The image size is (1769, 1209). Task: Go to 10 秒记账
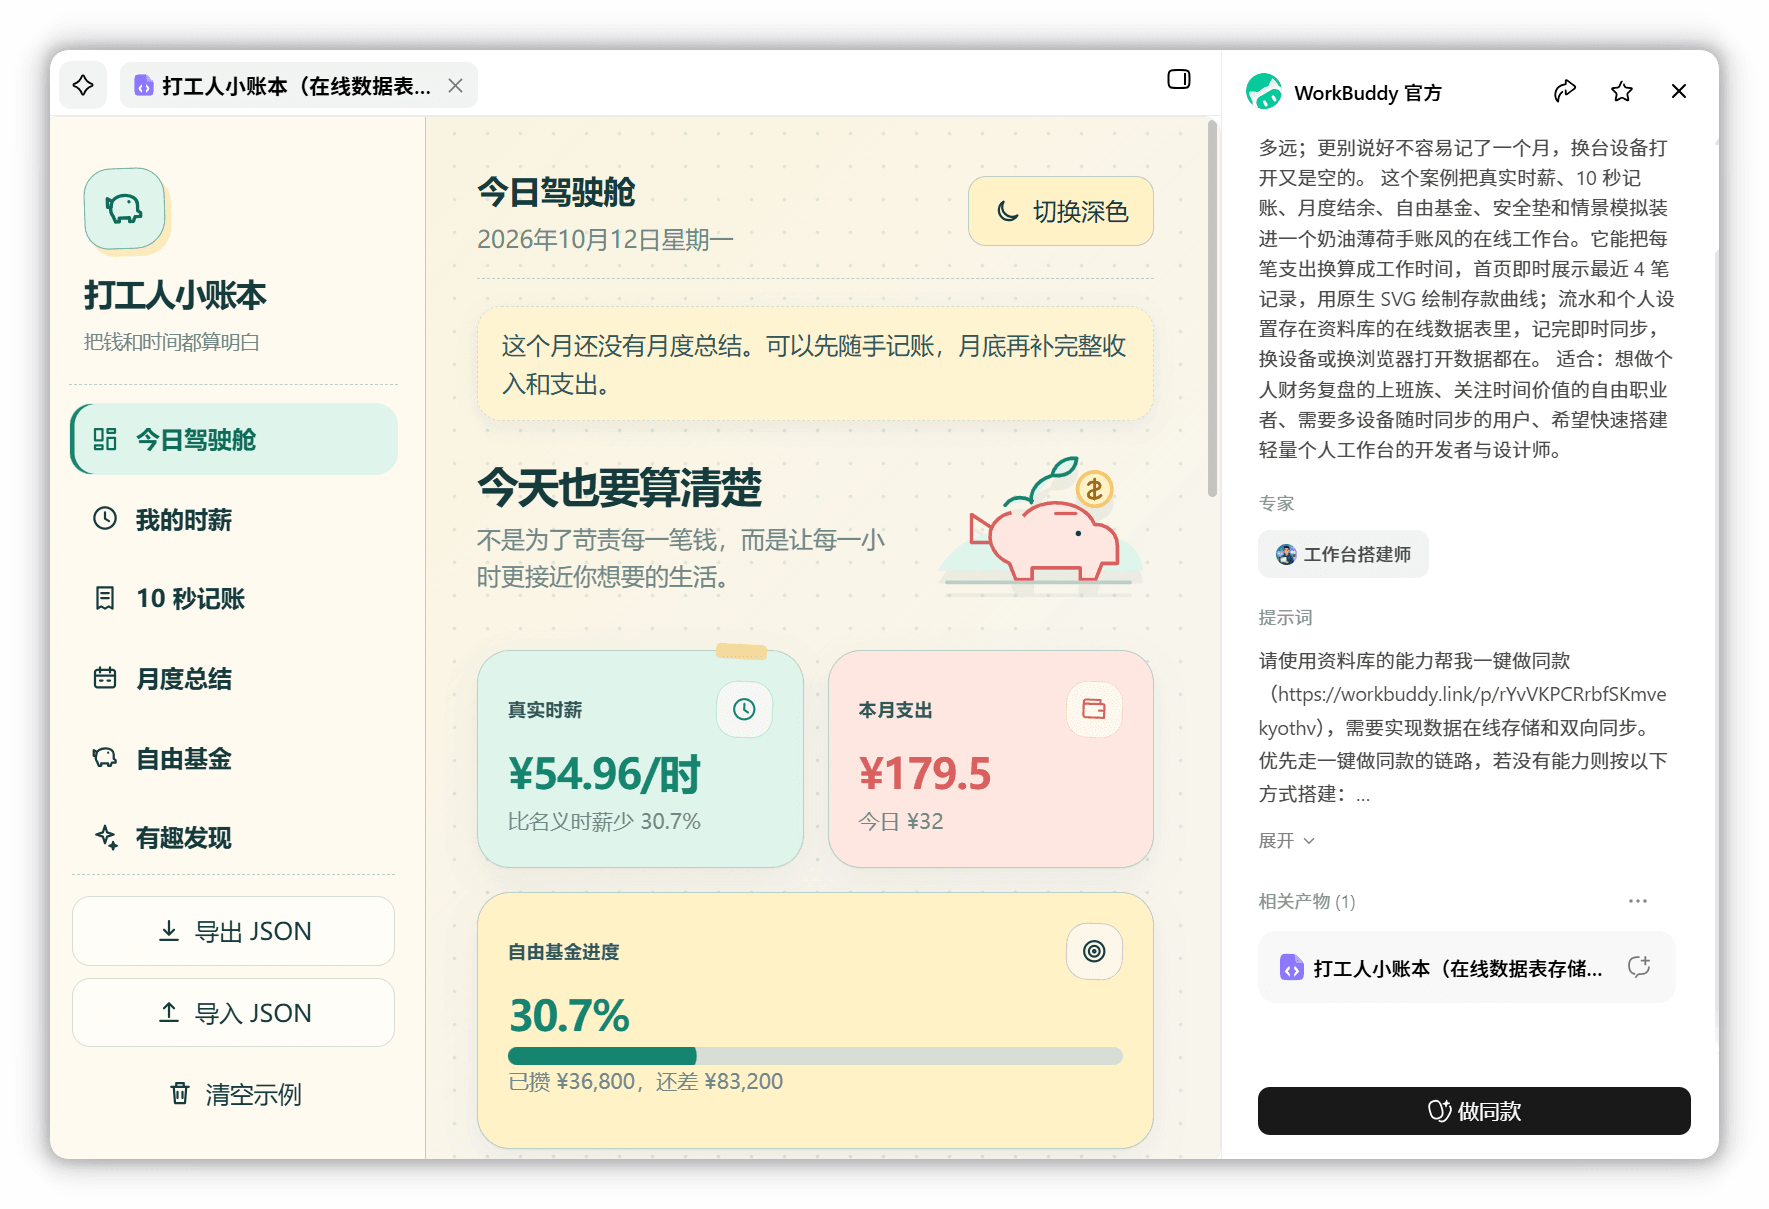[234, 598]
